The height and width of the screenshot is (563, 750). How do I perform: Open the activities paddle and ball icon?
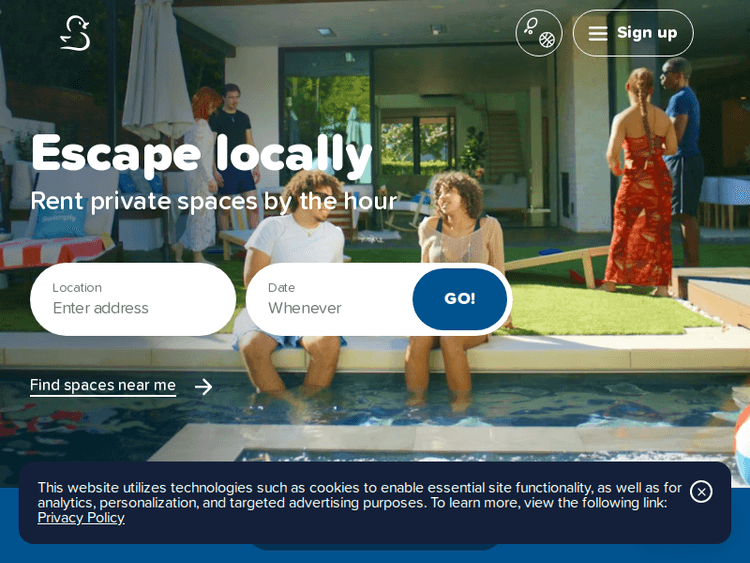point(538,33)
